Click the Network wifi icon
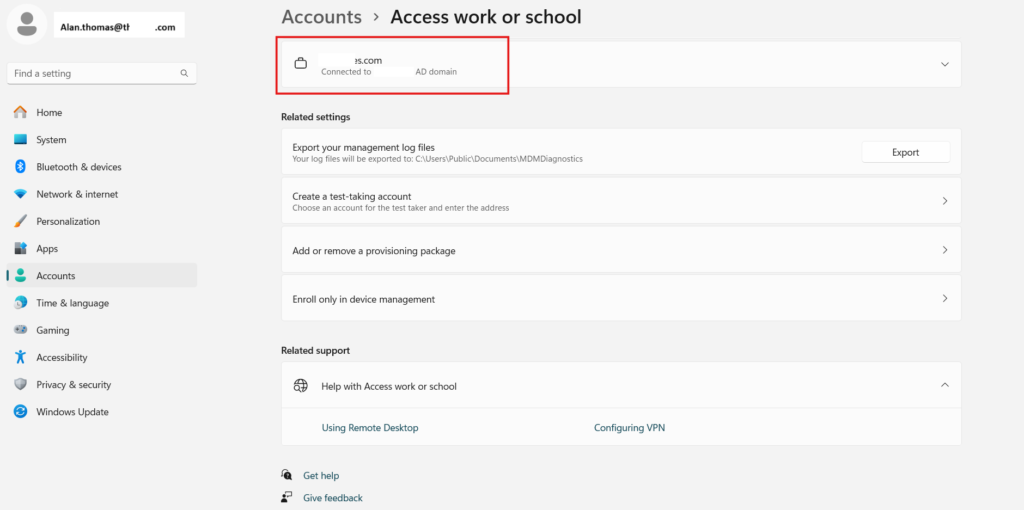Screen dimensions: 1024x510 click(x=21, y=194)
